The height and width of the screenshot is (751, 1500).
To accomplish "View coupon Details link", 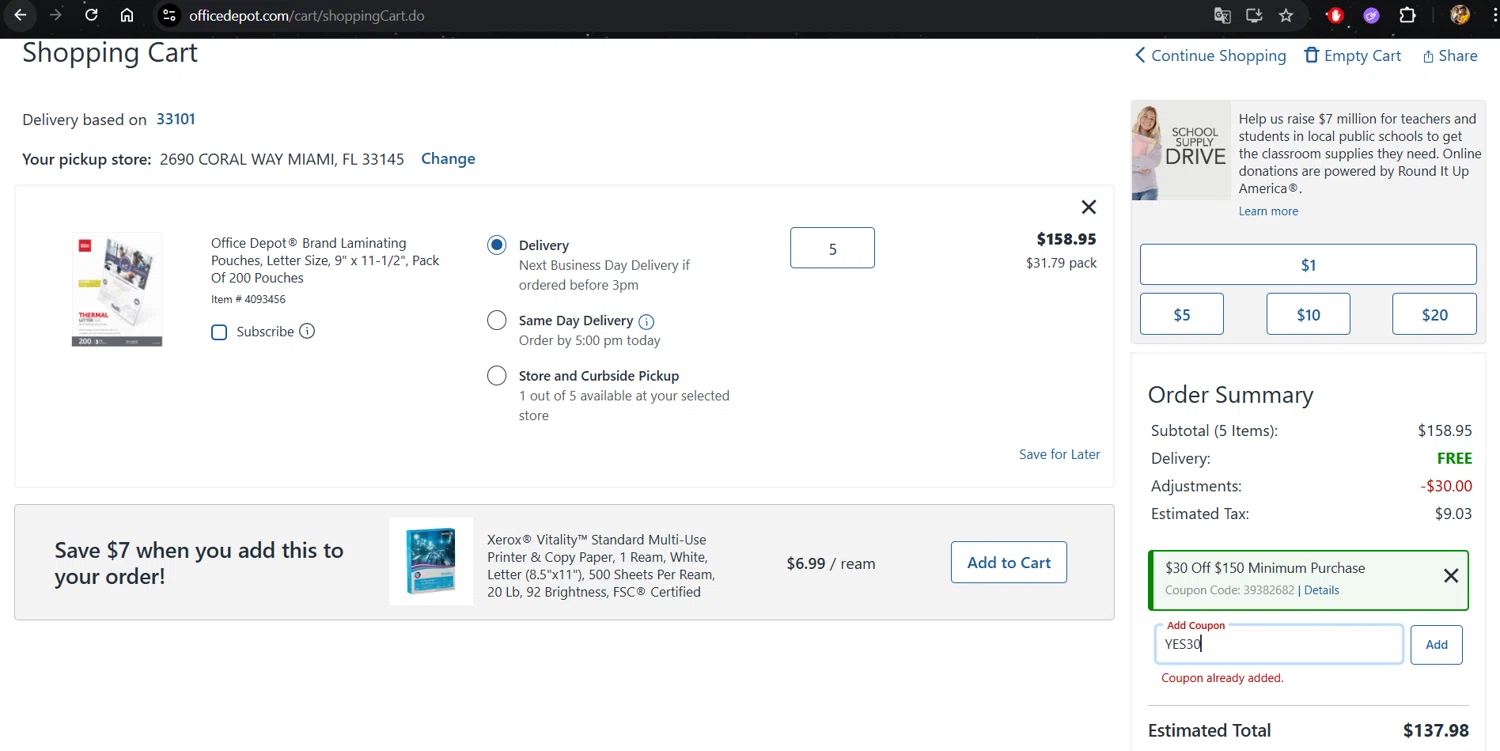I will (1321, 590).
